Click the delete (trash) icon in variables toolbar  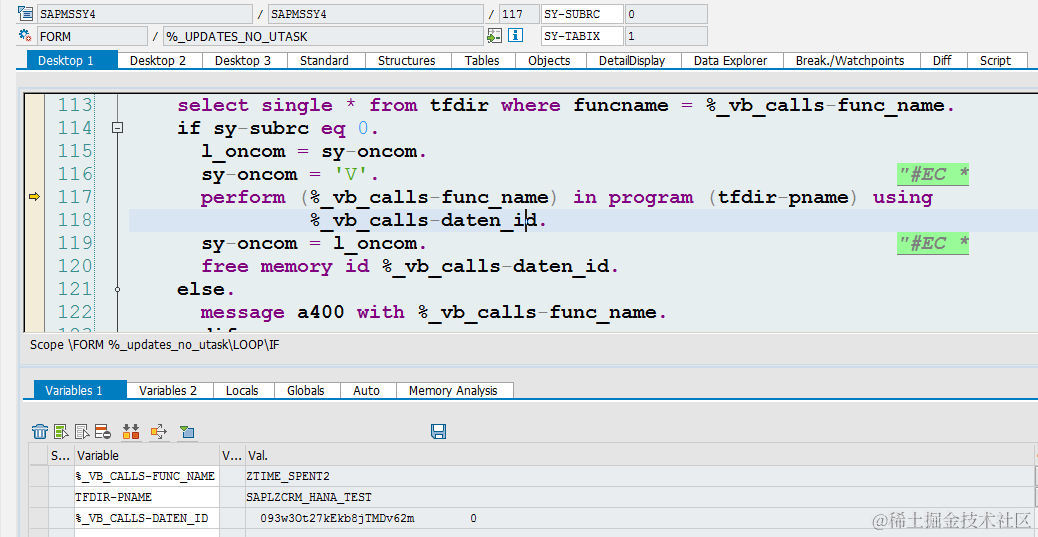(40, 432)
